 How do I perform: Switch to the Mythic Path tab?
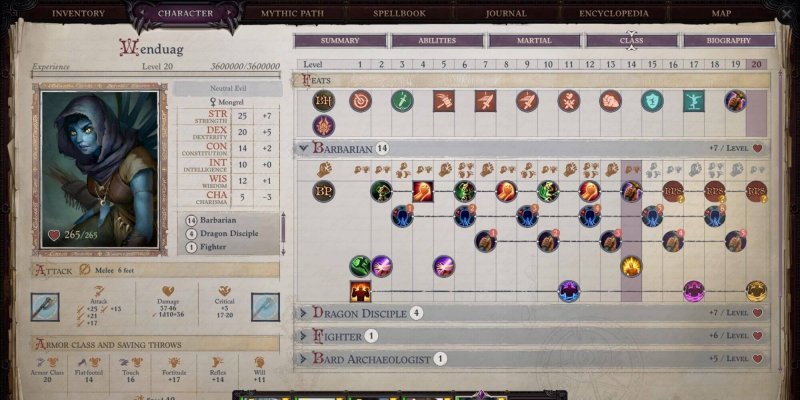tap(292, 13)
